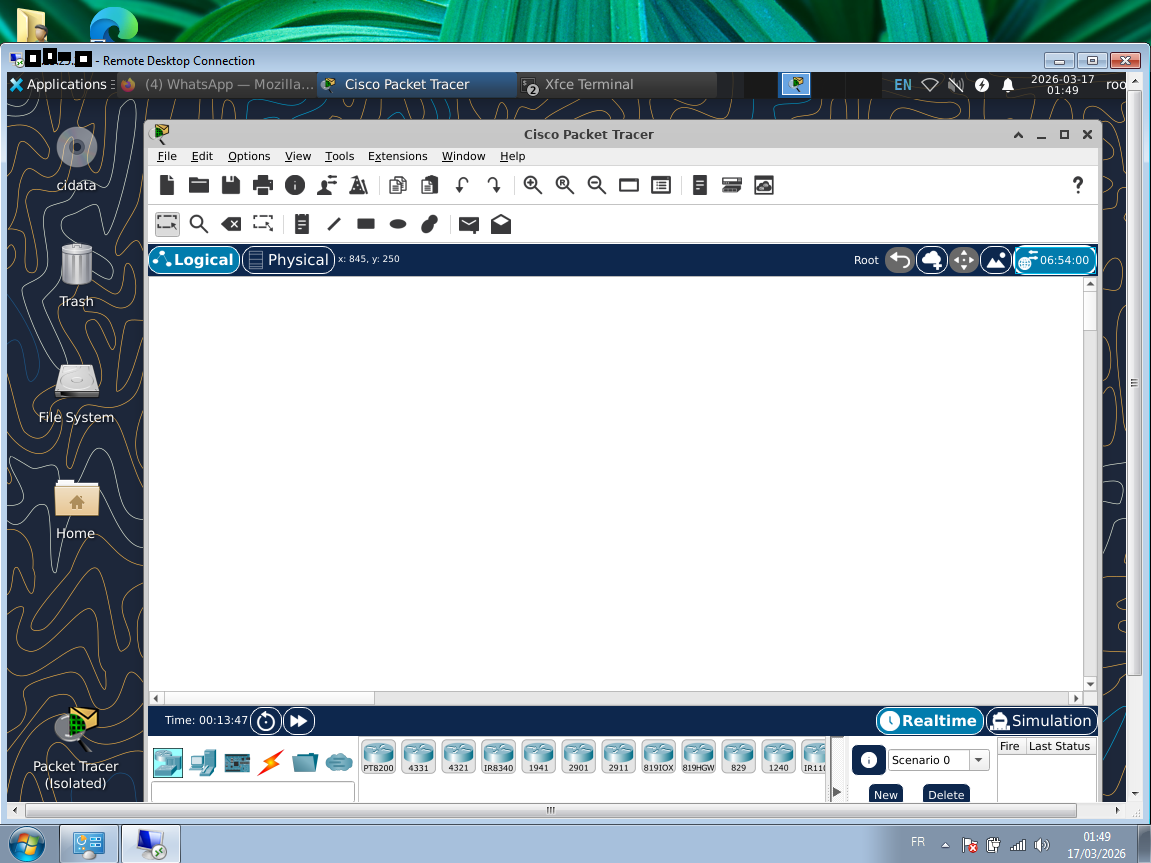Screen dimensions: 1151x863
Task: Switch to Realtime mode
Action: tap(928, 721)
